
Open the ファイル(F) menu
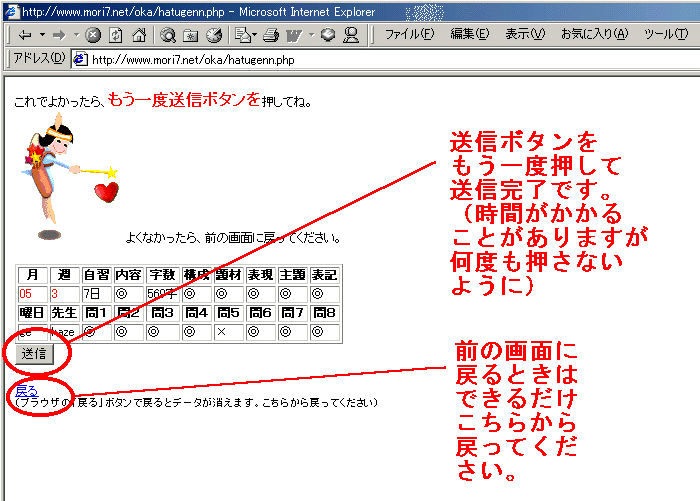point(409,34)
